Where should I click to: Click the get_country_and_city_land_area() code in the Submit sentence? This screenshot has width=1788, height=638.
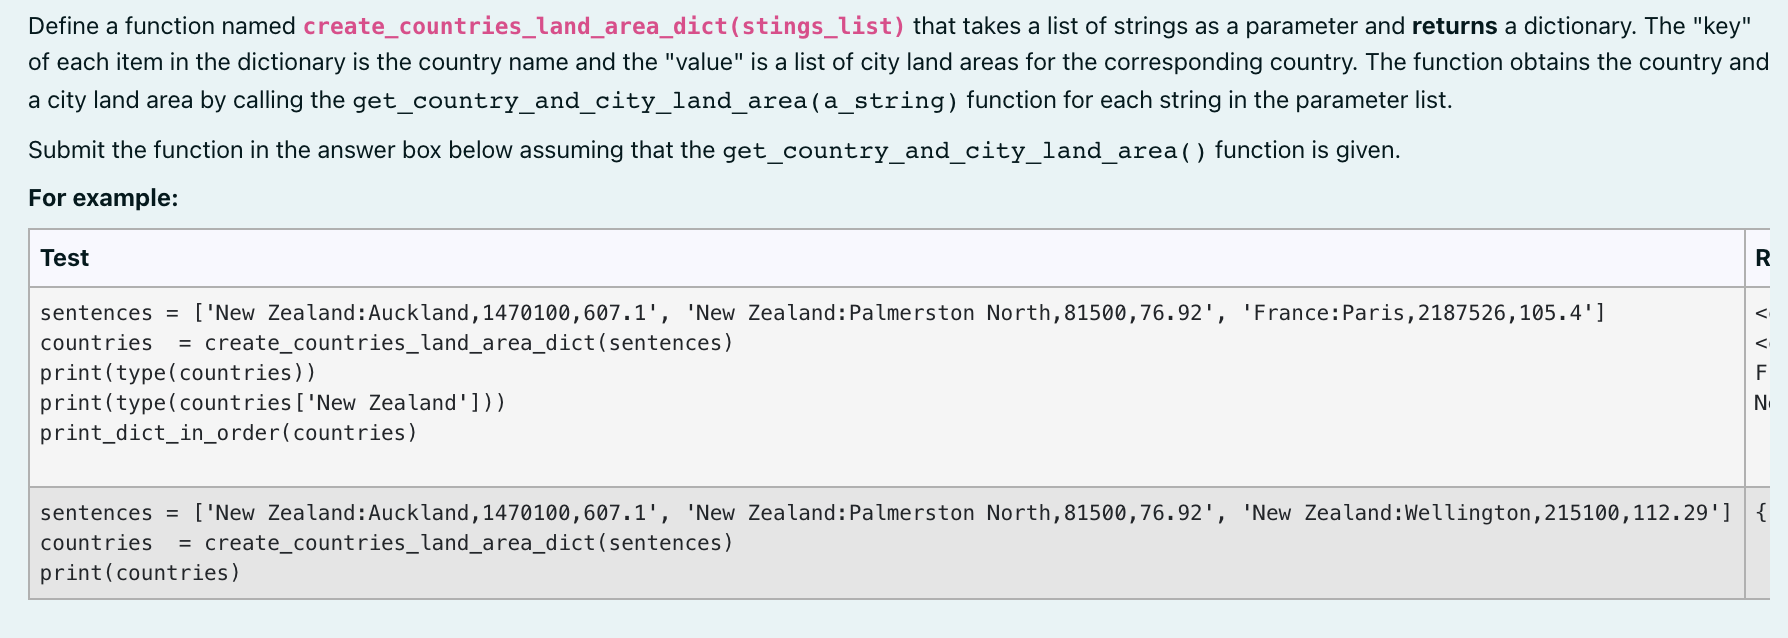coord(965,151)
